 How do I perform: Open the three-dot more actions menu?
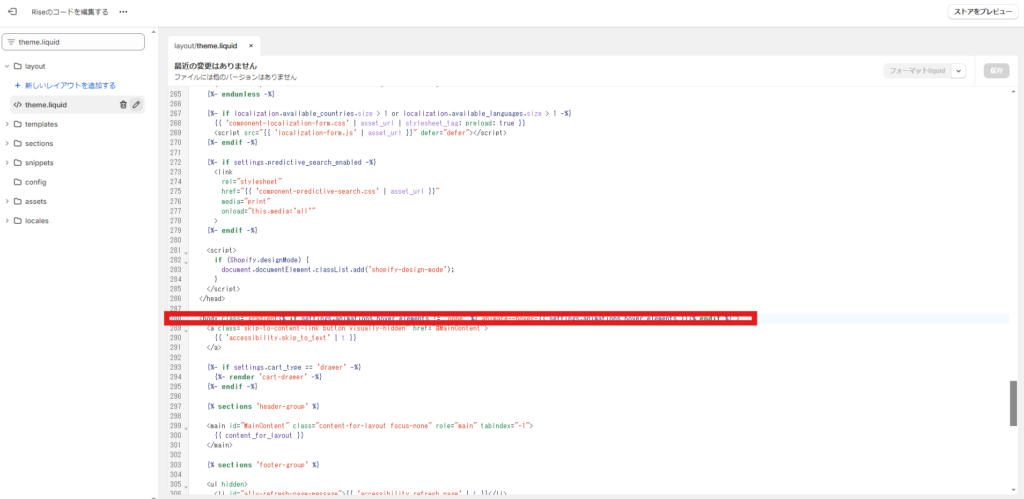(x=123, y=12)
